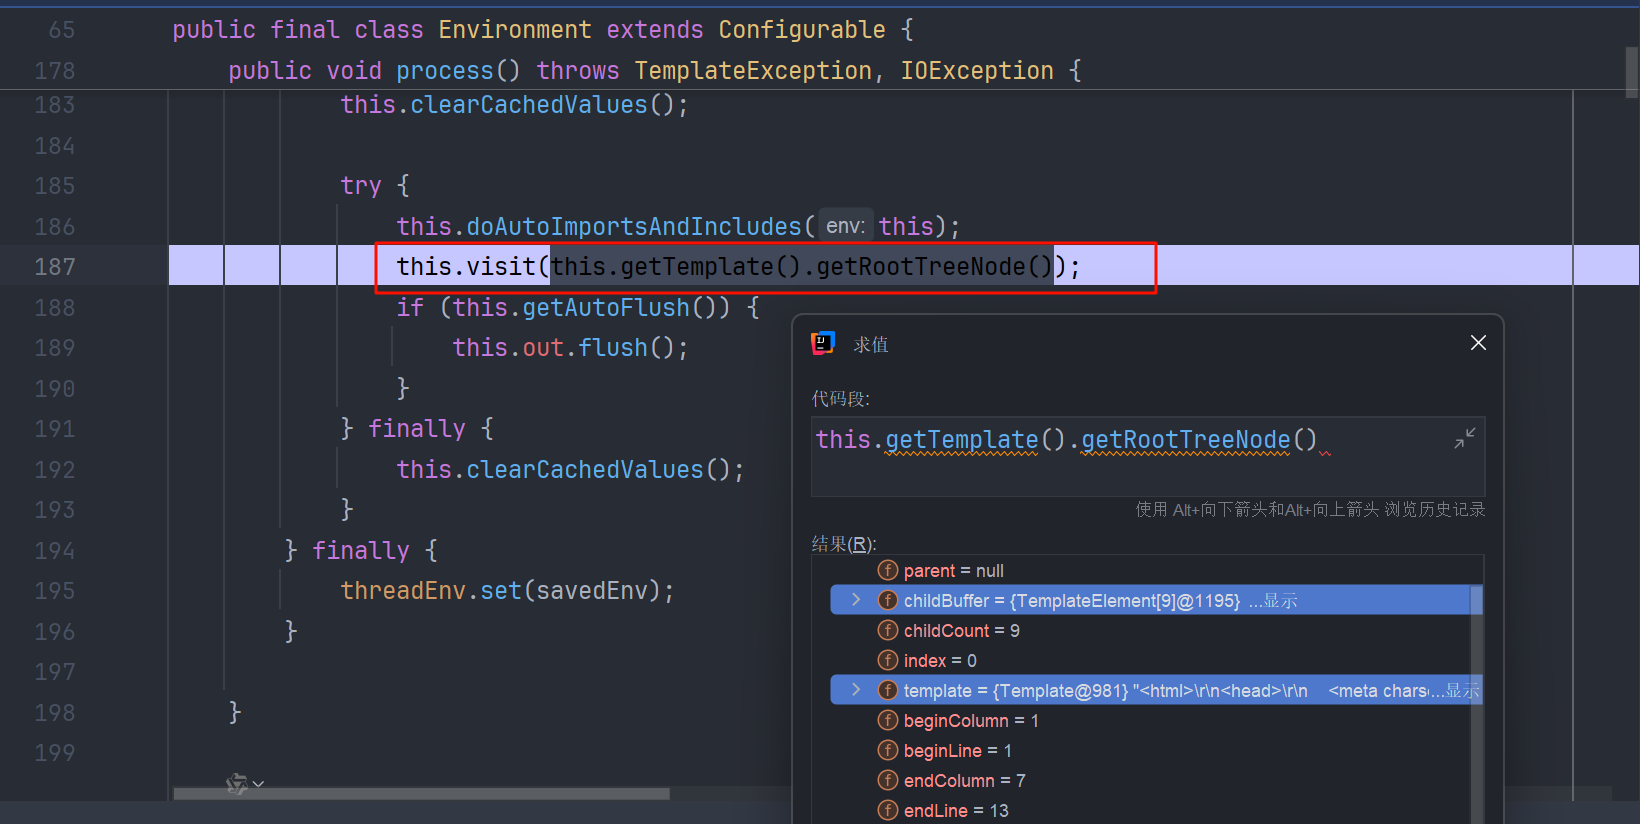The height and width of the screenshot is (824, 1640).
Task: Click the IntelliJ icon in the evaluate dialog
Action: (x=823, y=343)
